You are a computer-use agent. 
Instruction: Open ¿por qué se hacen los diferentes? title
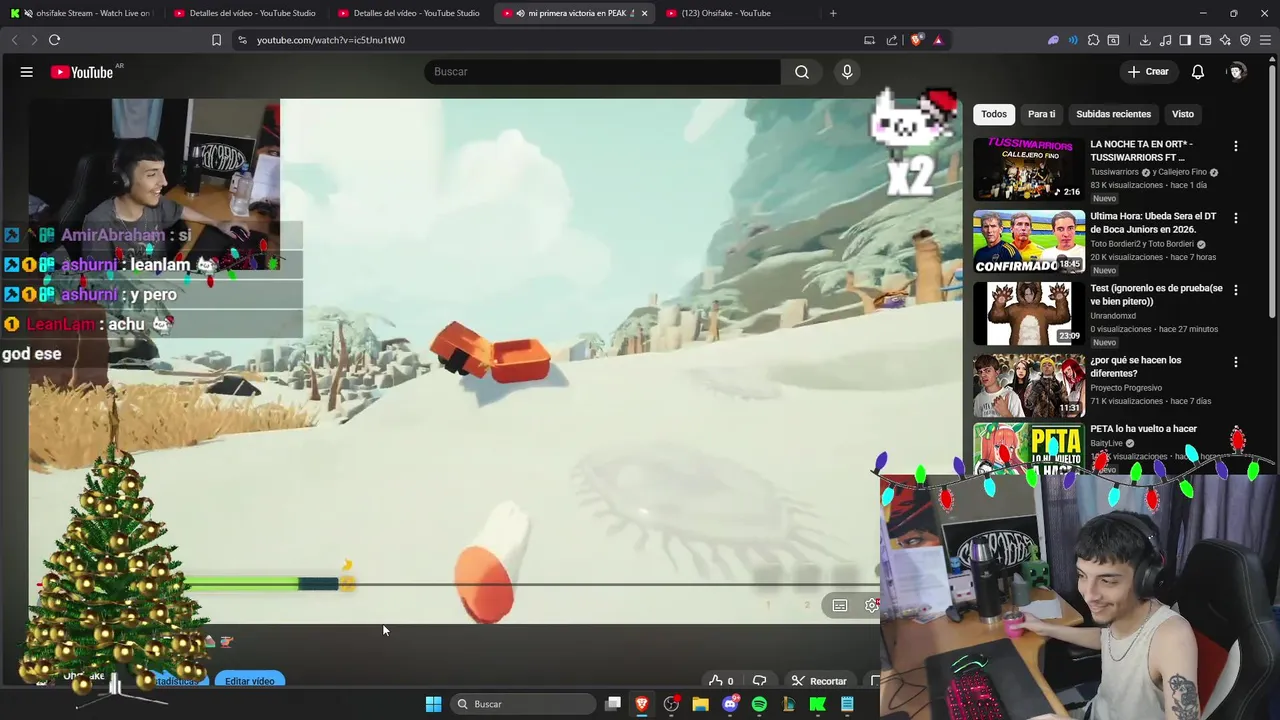[x=1135, y=366]
